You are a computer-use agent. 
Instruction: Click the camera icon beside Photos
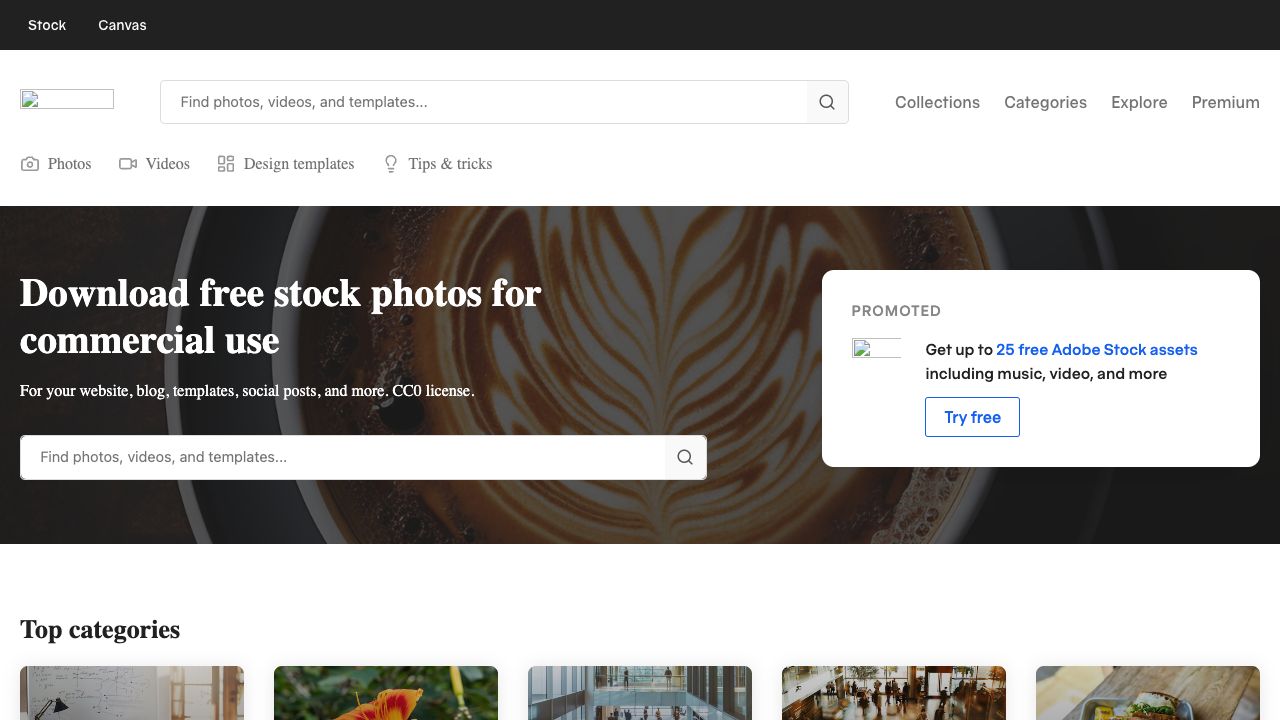(30, 164)
